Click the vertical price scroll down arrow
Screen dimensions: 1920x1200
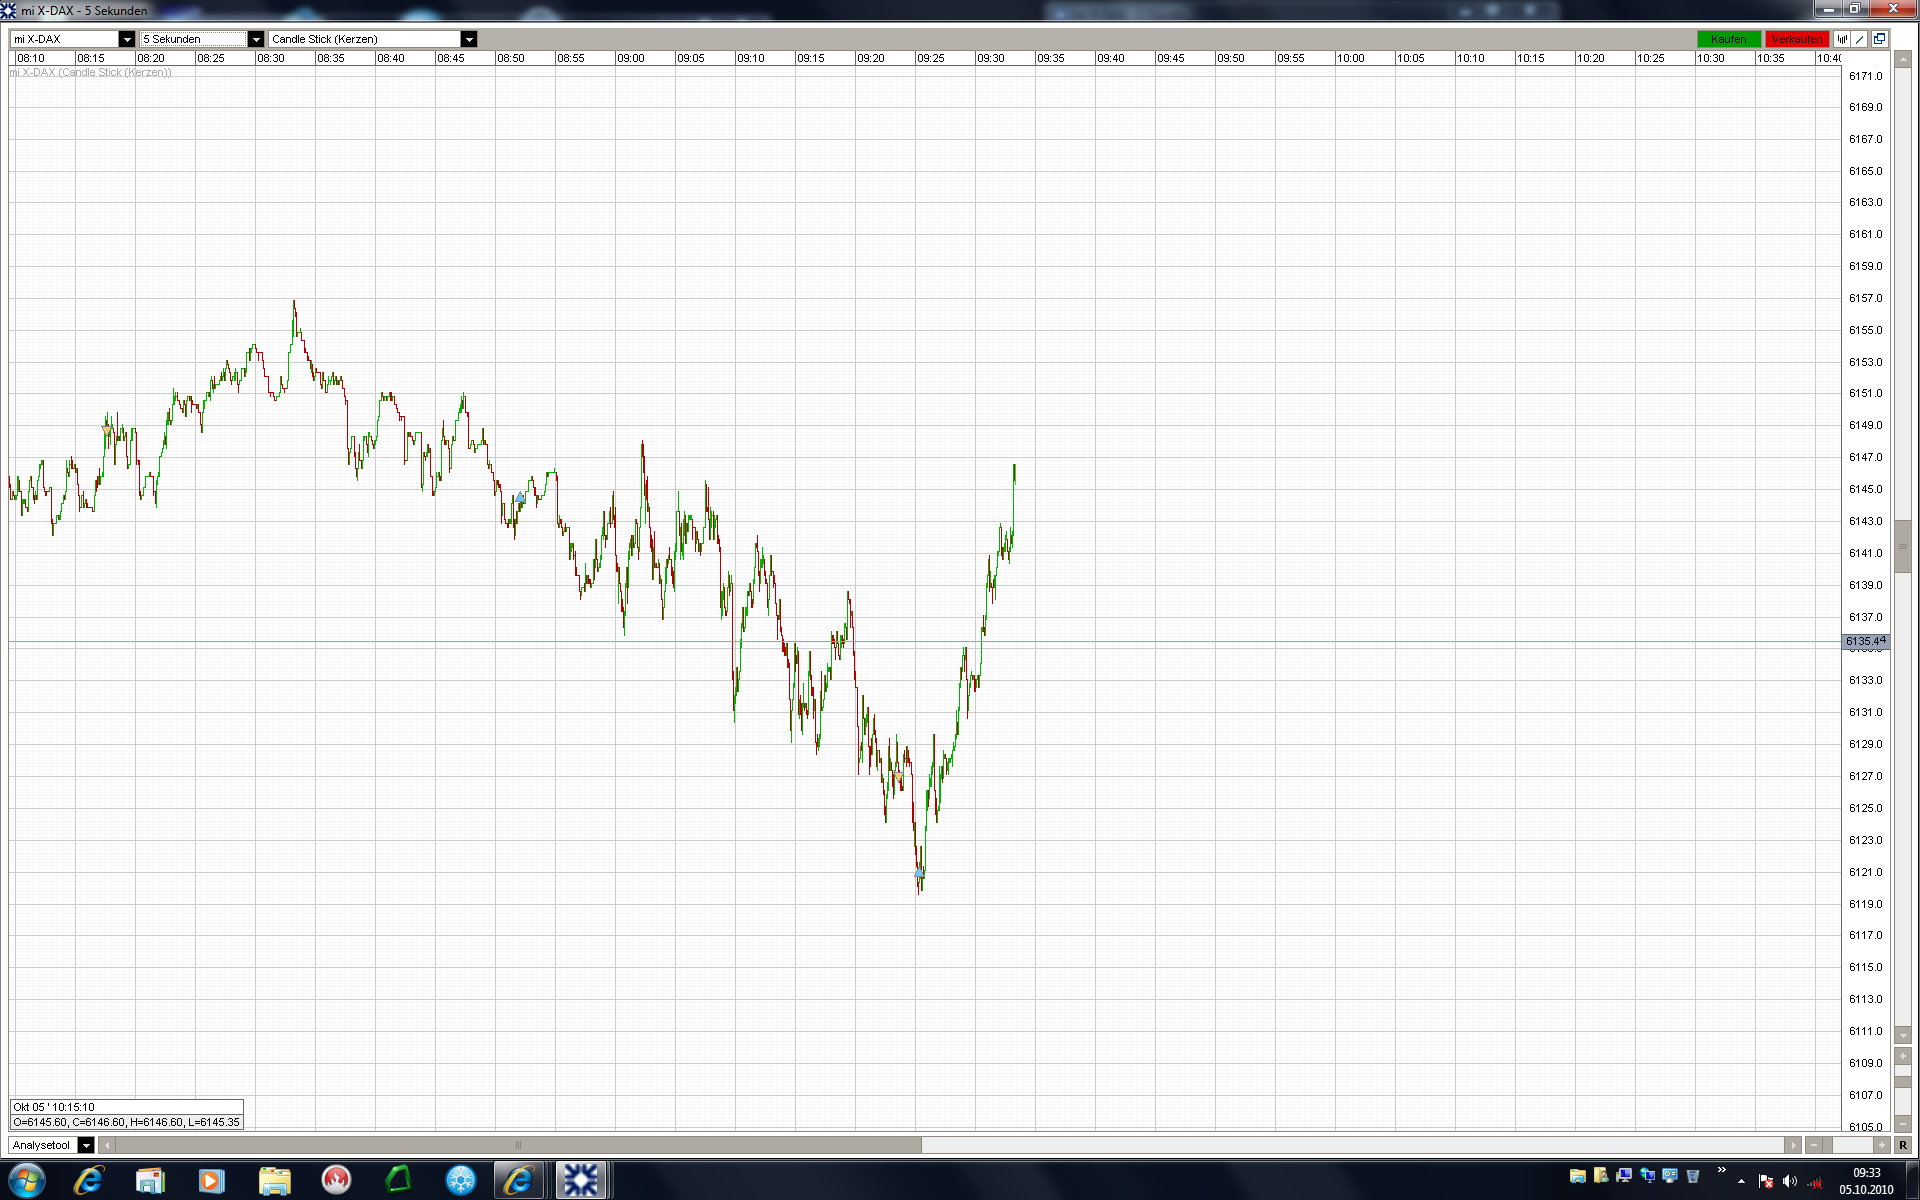[1902, 1035]
